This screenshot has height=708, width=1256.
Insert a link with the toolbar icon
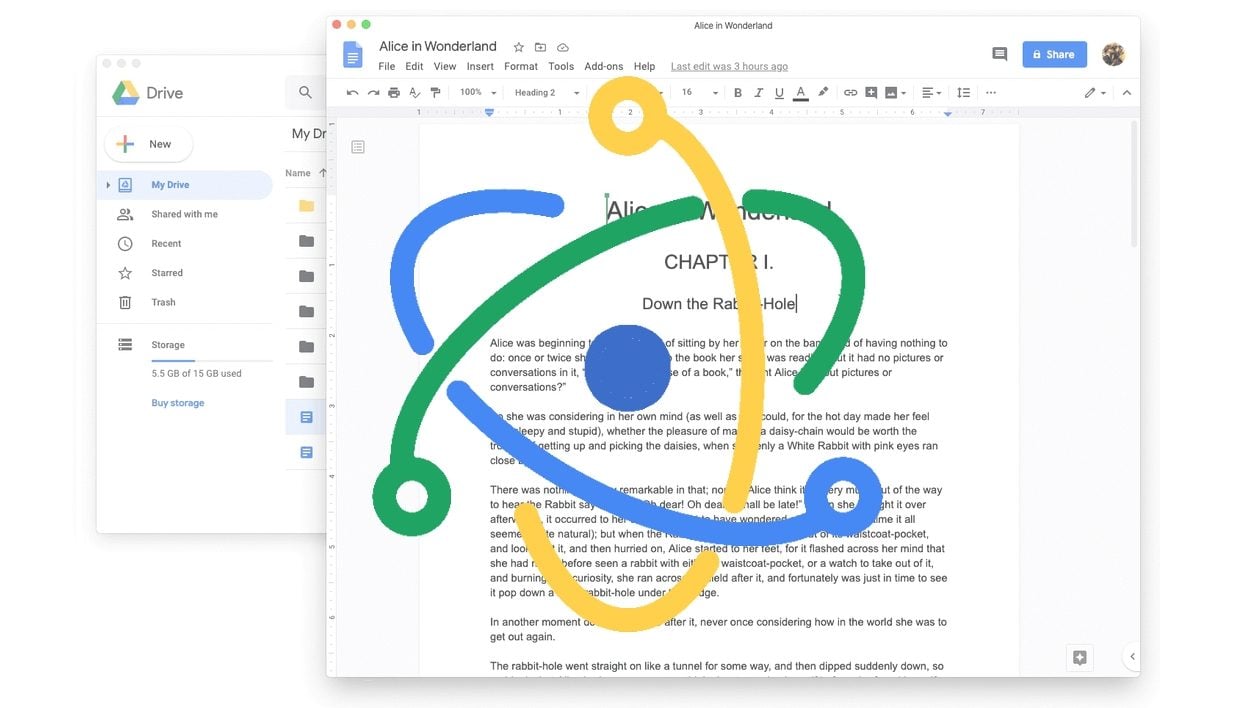click(850, 93)
